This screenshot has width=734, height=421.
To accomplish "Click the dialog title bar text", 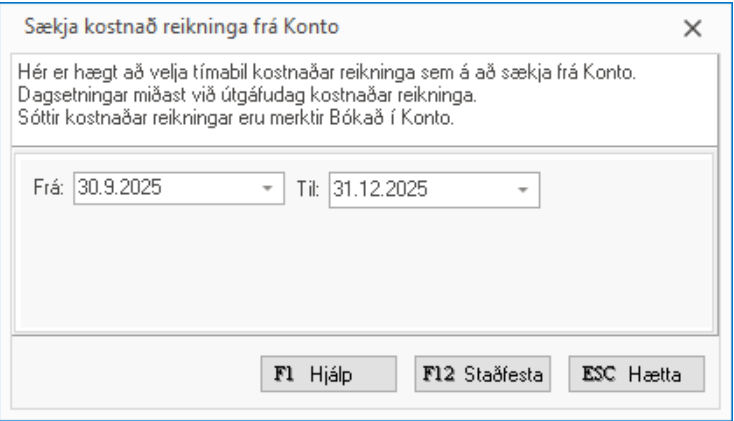I will pos(177,28).
